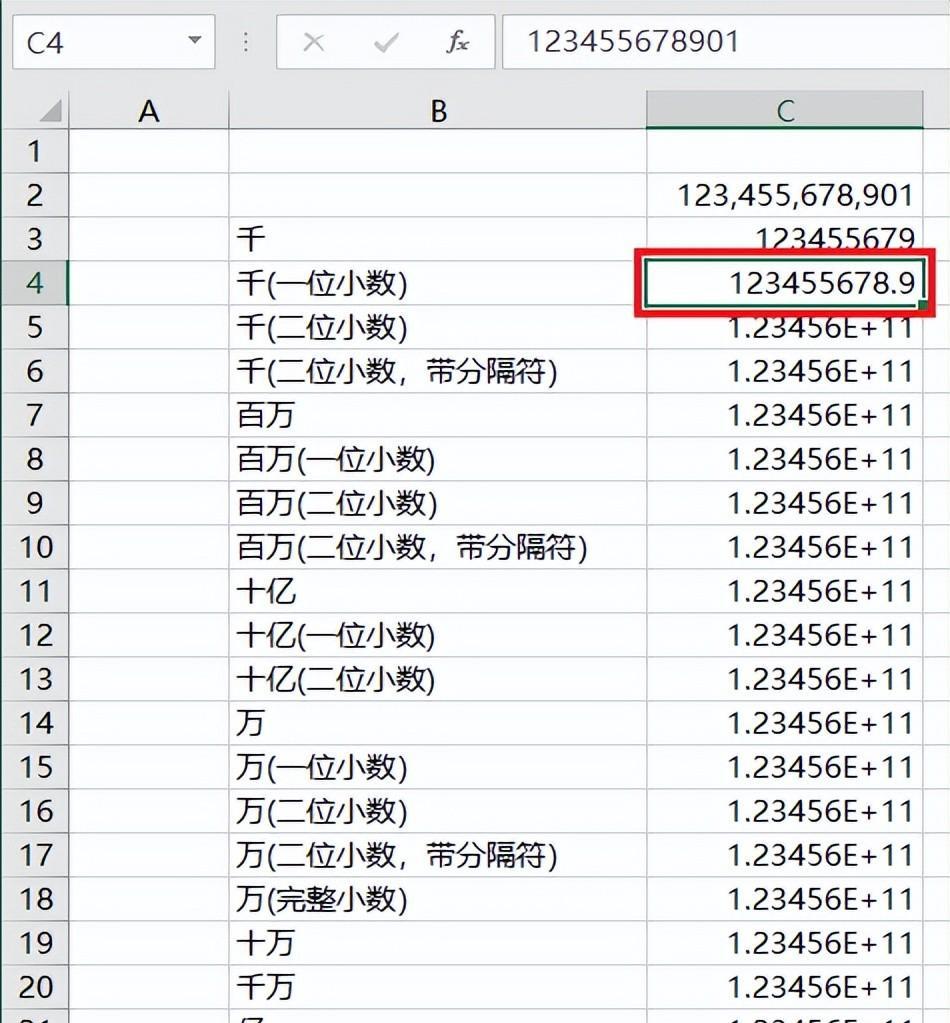Select row 16 header
Viewport: 950px width, 1023px height.
[x=35, y=811]
